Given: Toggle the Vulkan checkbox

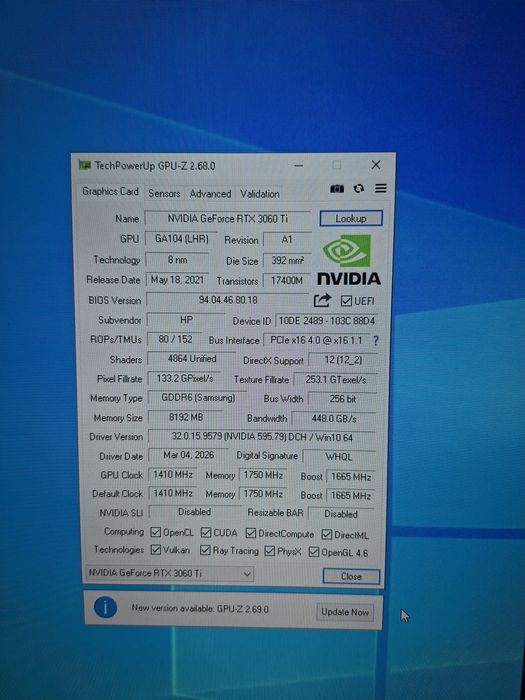Looking at the screenshot, I should click(155, 550).
